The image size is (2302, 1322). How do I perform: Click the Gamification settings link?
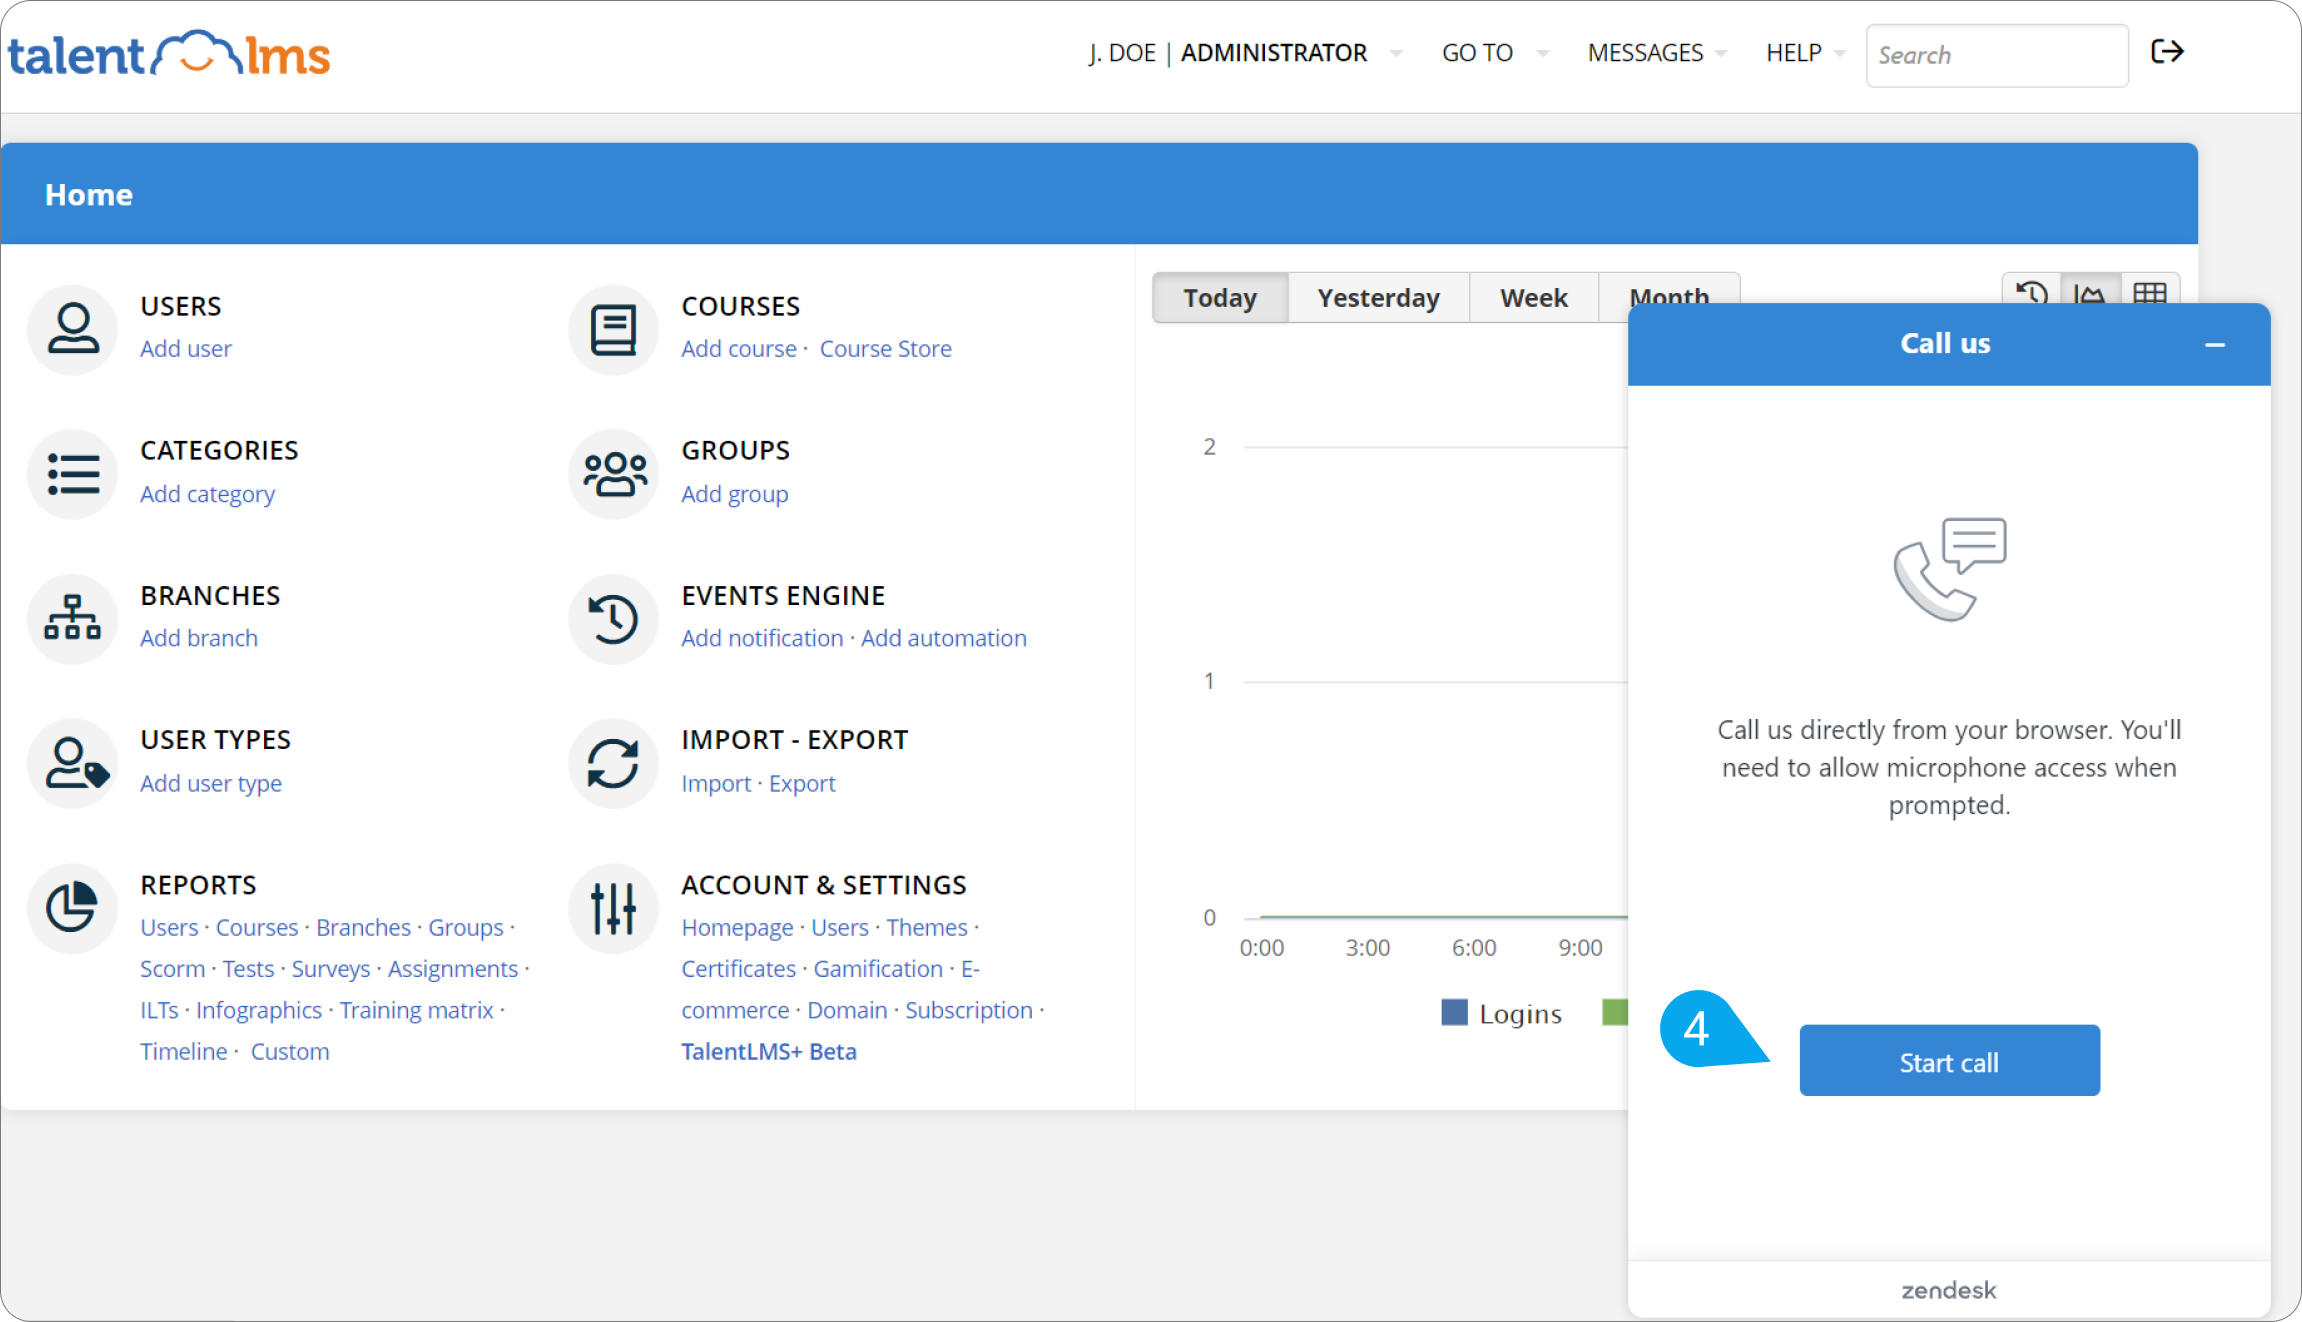click(878, 969)
